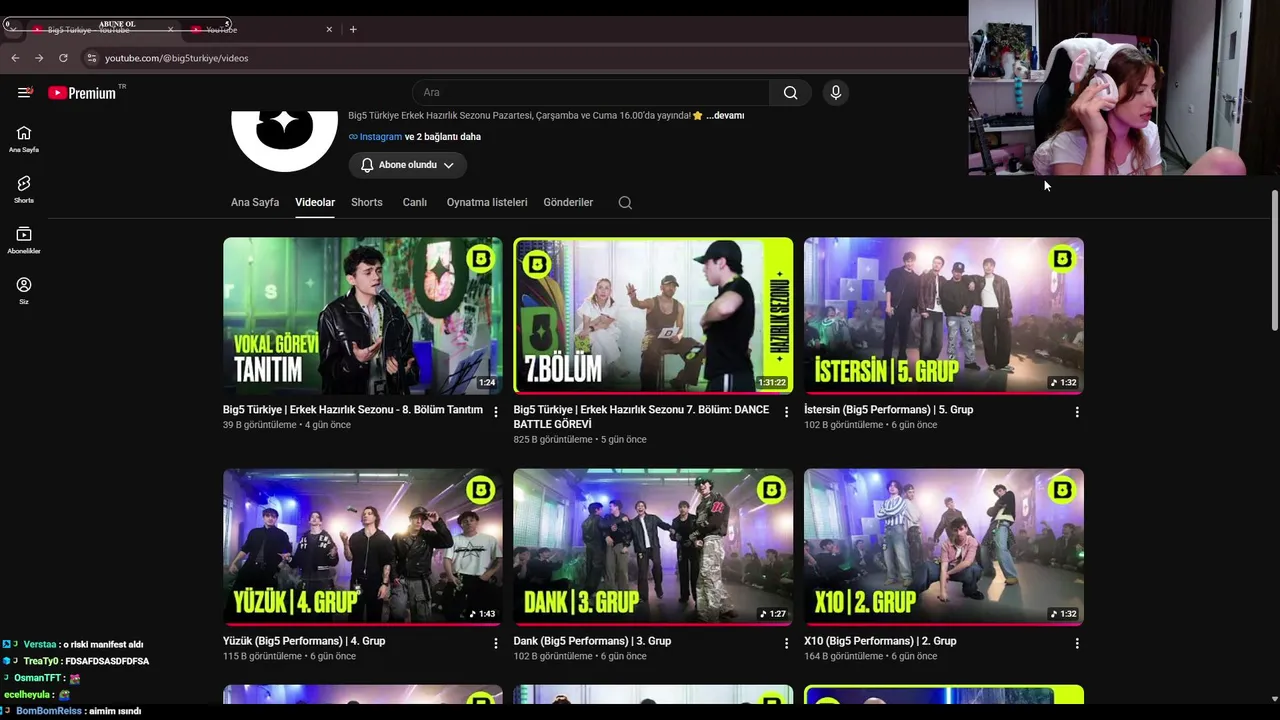1280x720 pixels.
Task: Open the Oynatma listeleri tab
Action: 487,202
